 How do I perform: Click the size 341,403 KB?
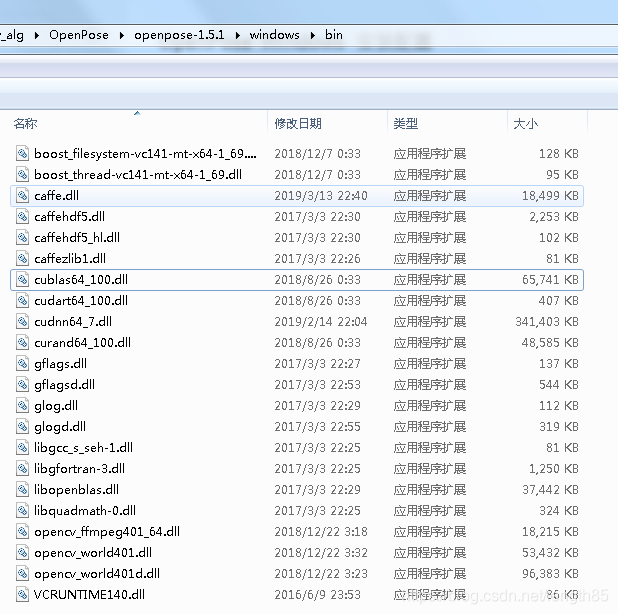[547, 322]
